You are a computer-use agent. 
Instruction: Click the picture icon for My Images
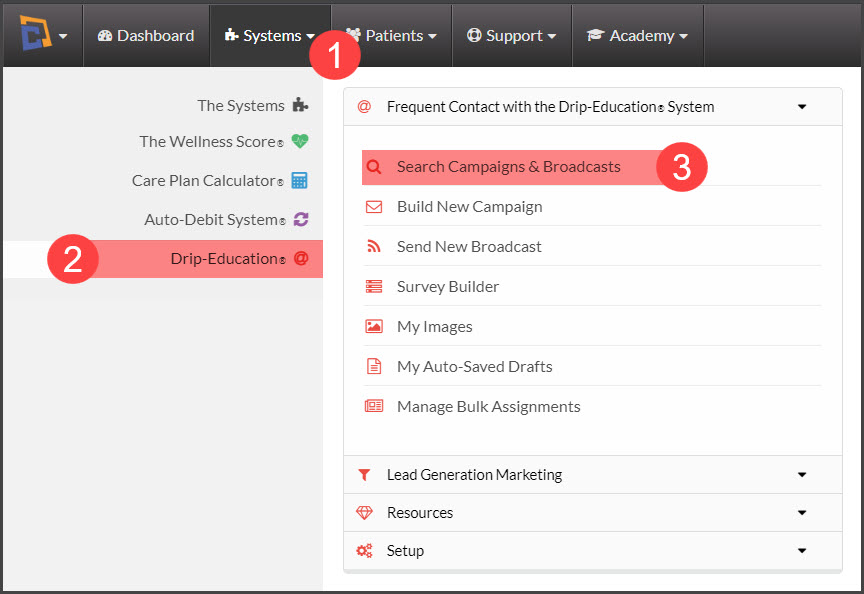point(374,326)
